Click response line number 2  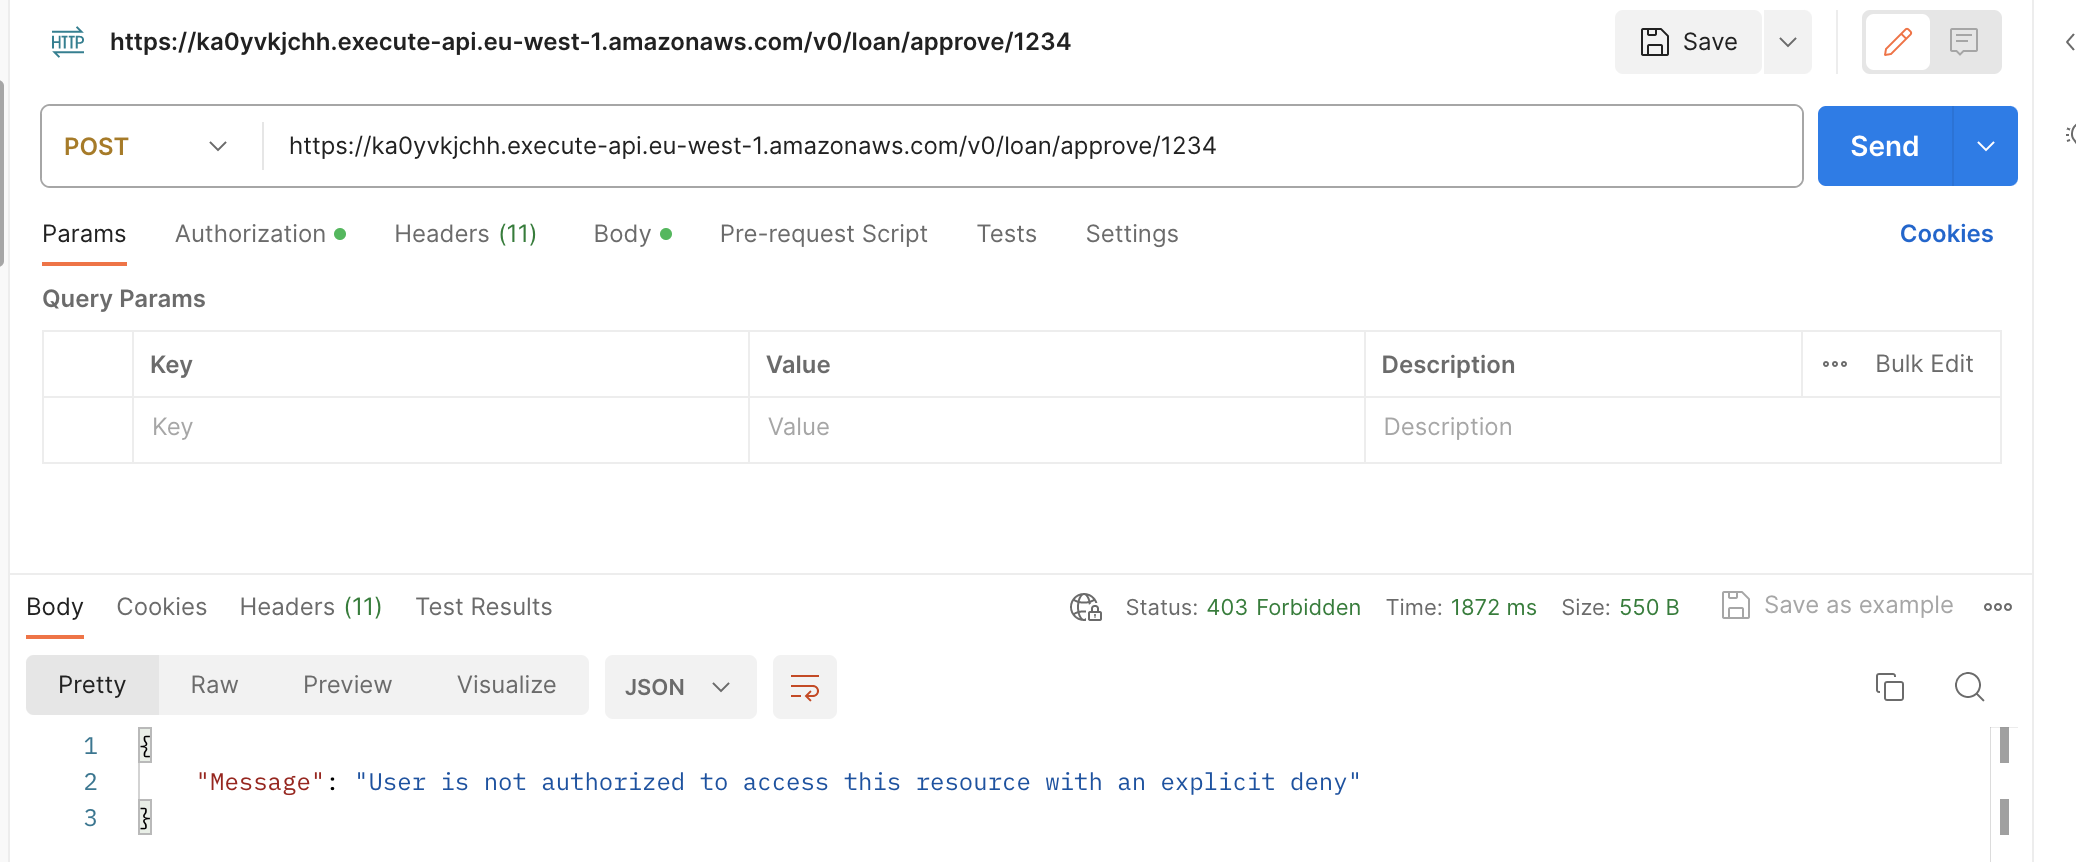coord(90,782)
